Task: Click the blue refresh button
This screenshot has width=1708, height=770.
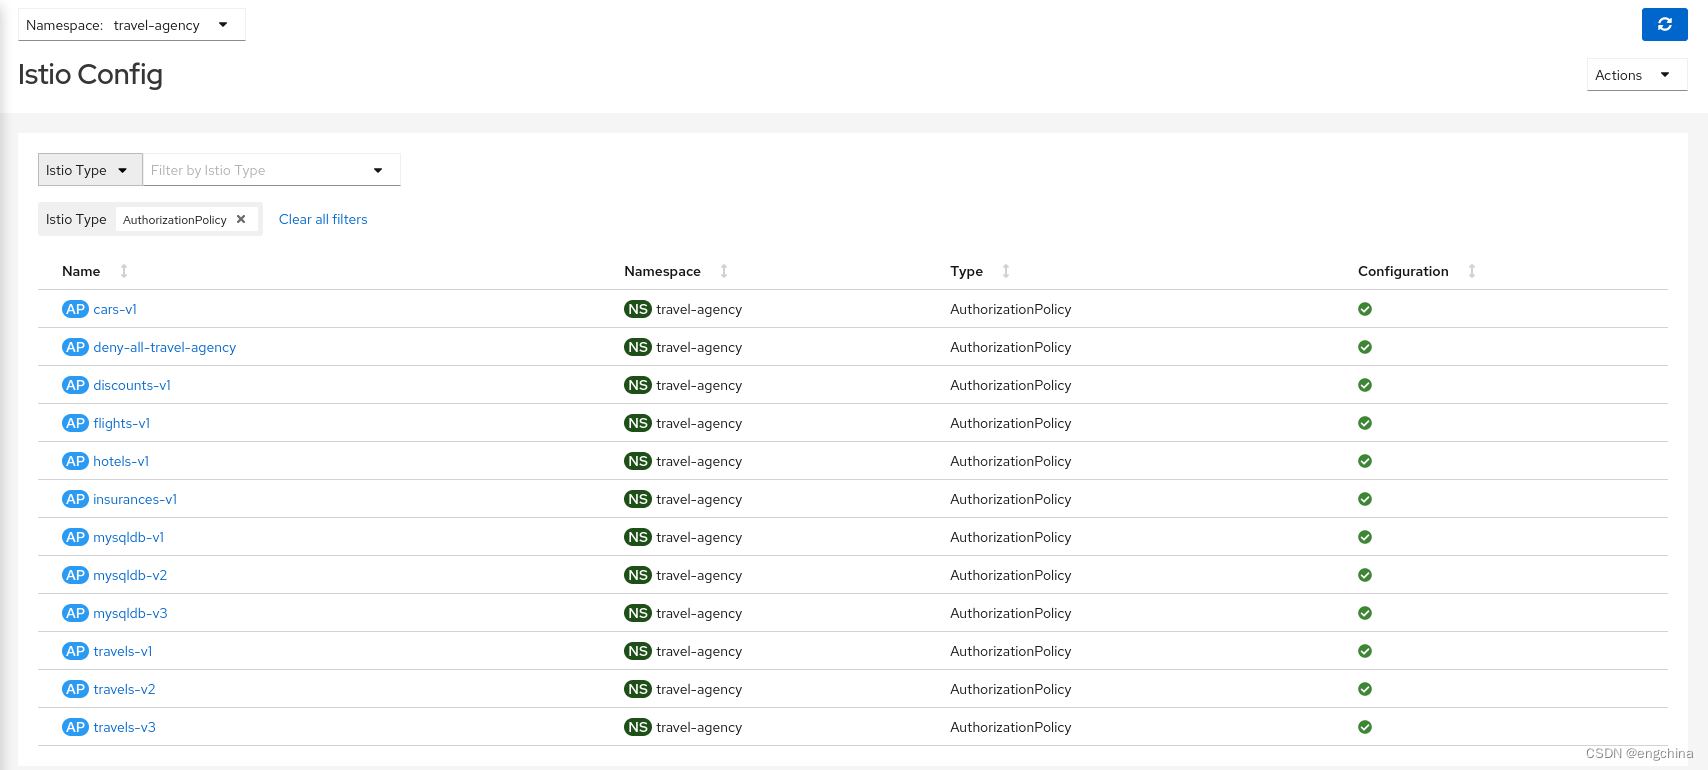Action: (1664, 24)
